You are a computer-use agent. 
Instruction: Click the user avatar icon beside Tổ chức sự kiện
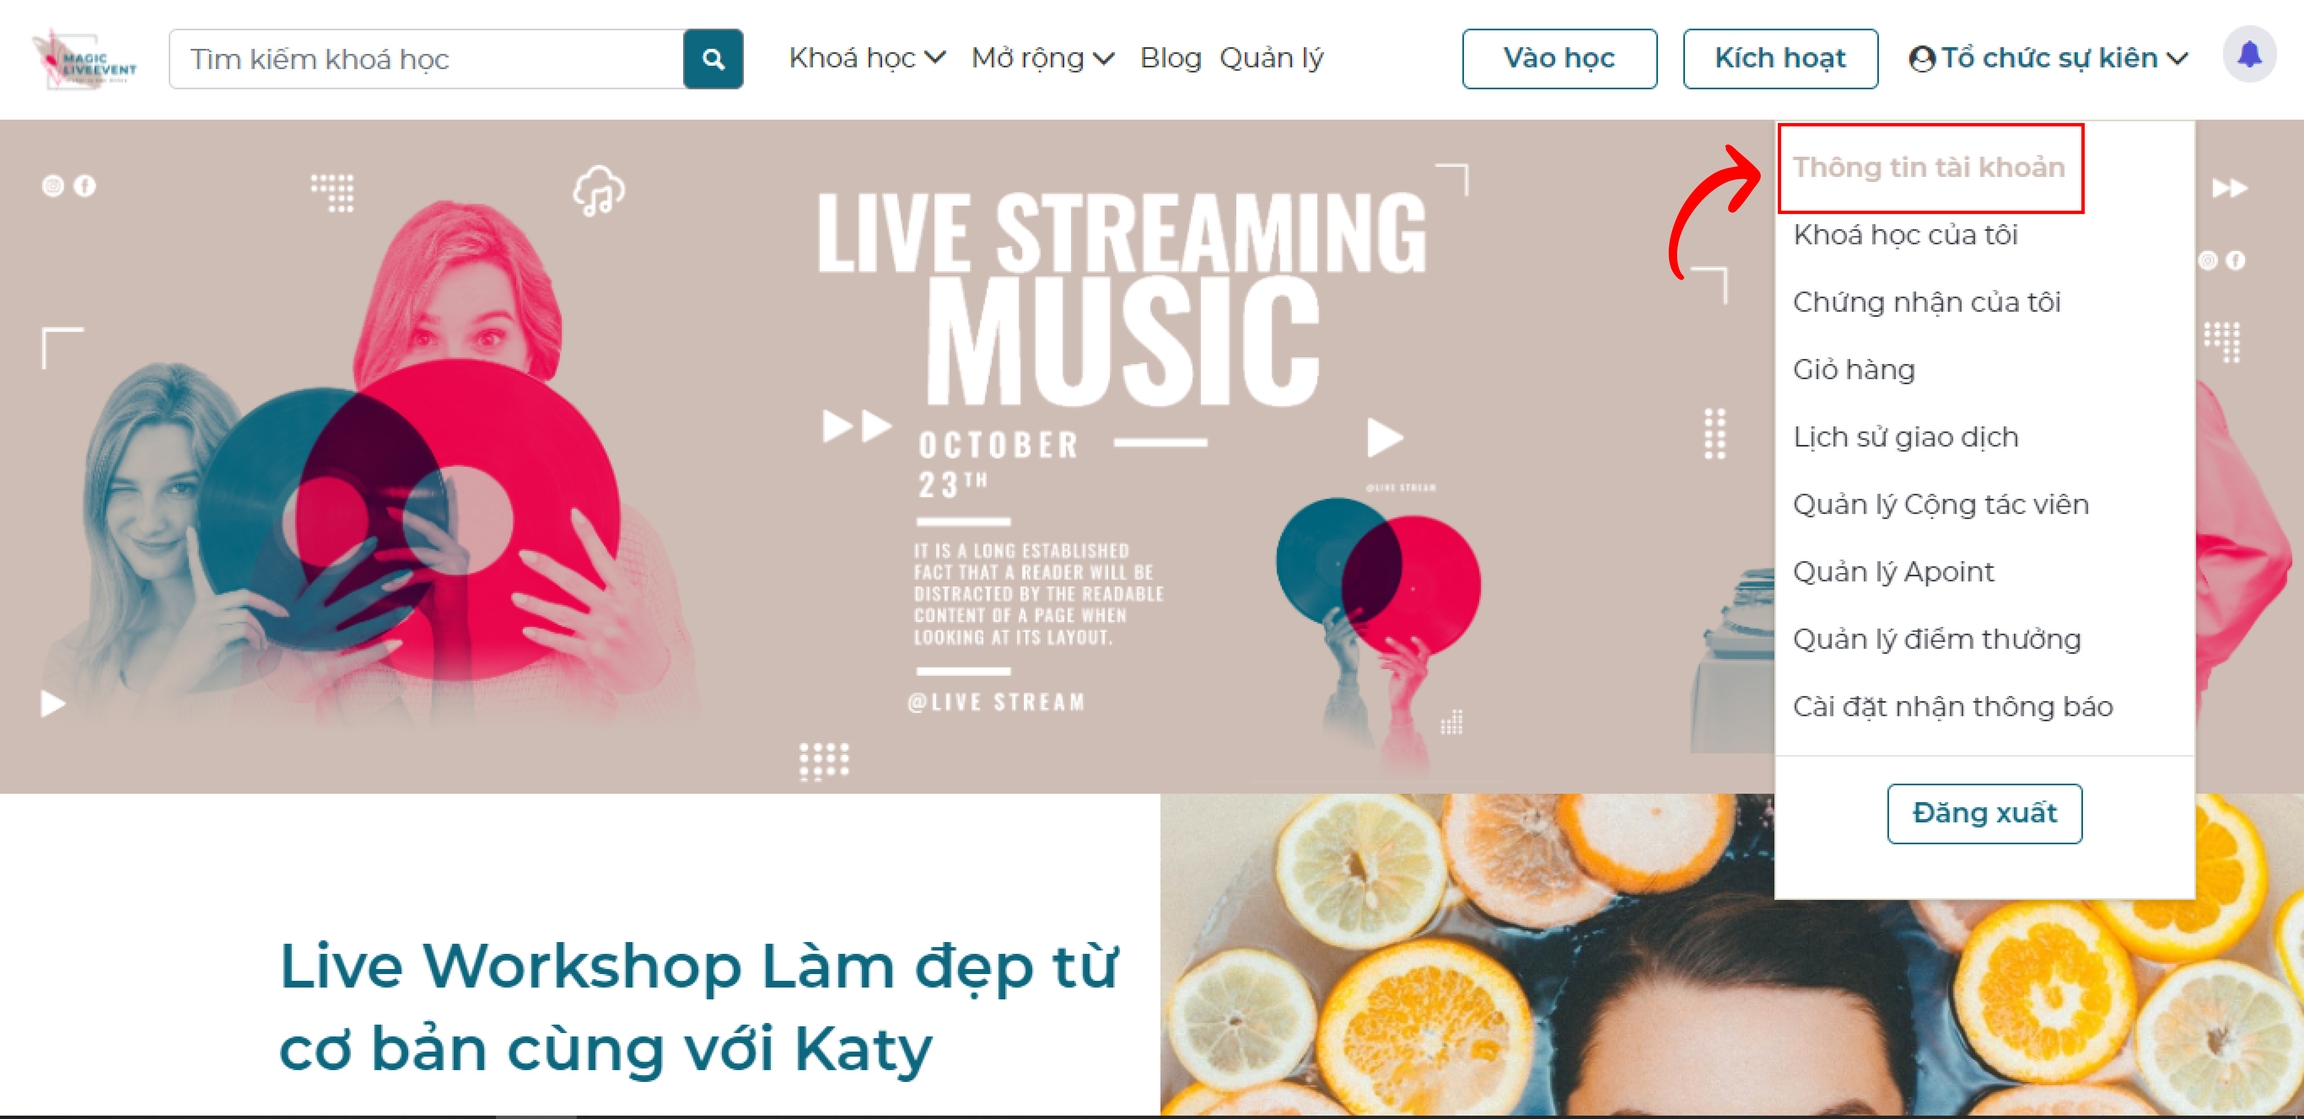[x=1921, y=59]
